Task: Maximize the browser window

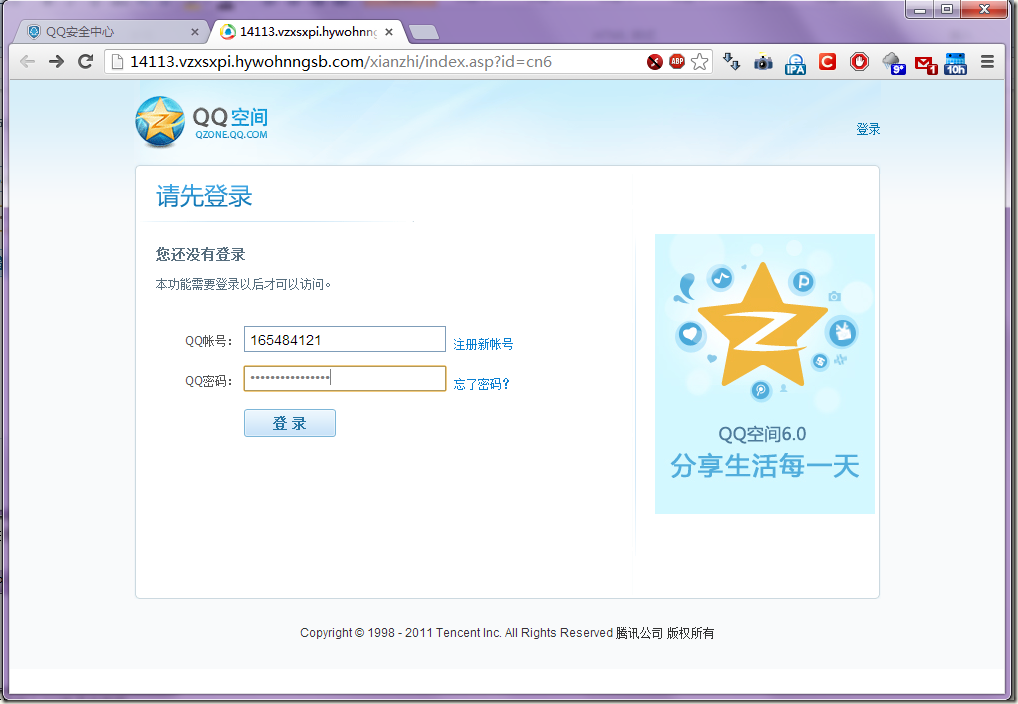Action: [947, 9]
